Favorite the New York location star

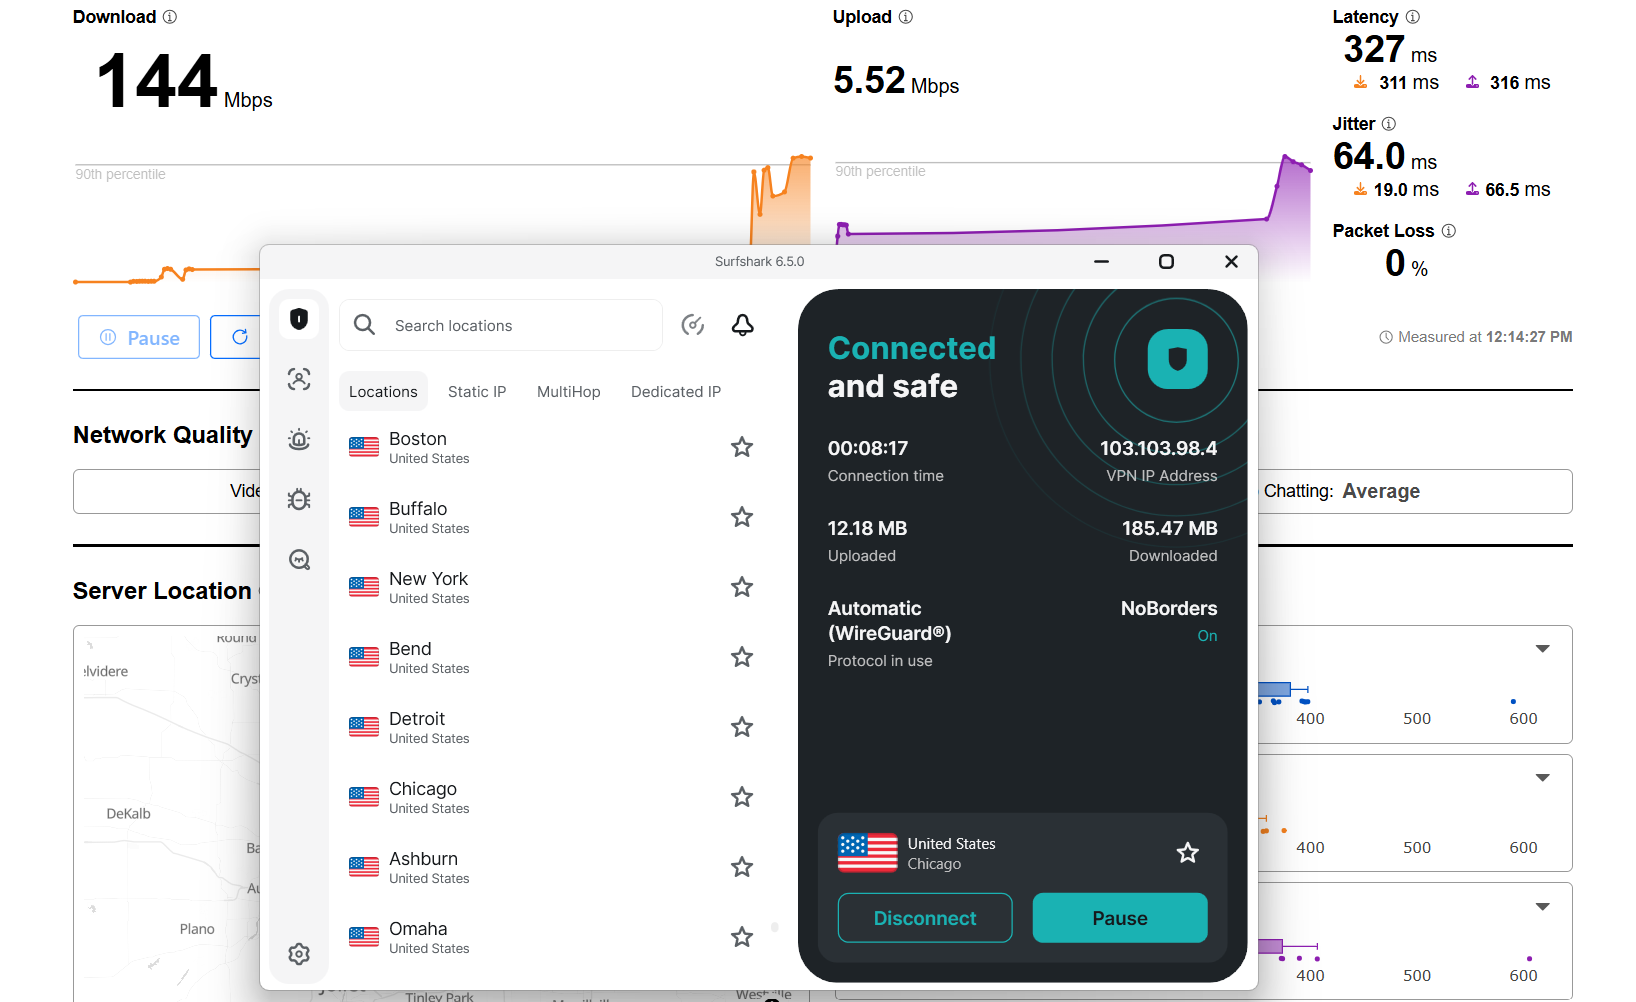(x=742, y=587)
